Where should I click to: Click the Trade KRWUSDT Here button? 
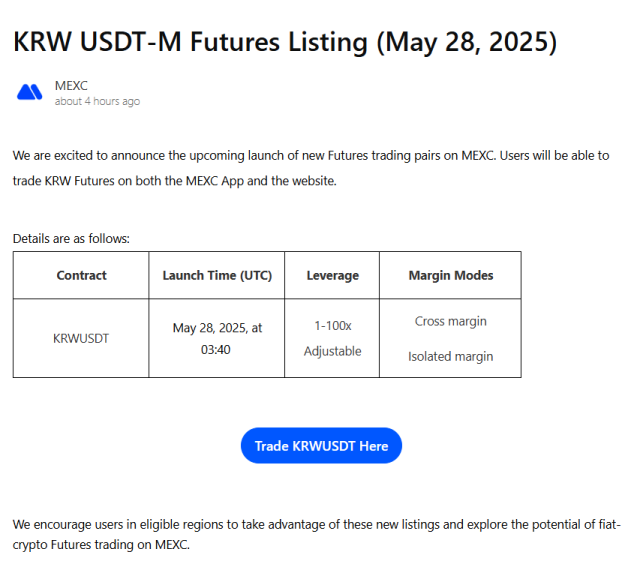[321, 445]
